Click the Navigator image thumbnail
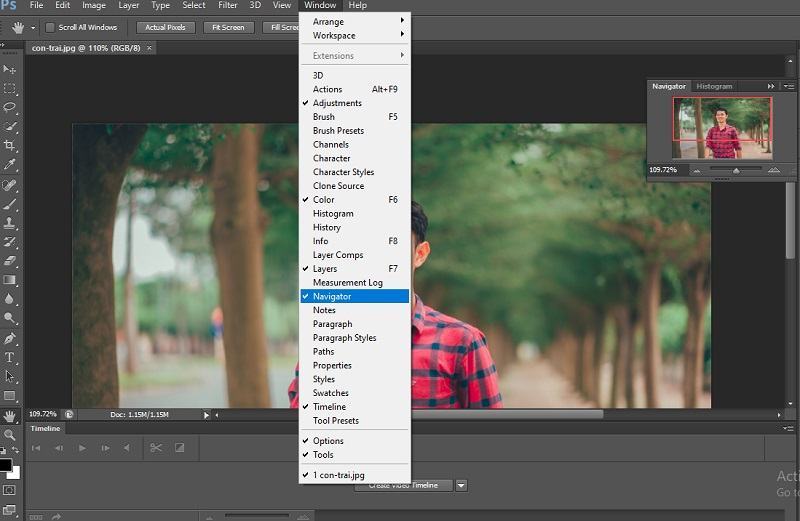Image resolution: width=800 pixels, height=521 pixels. pyautogui.click(x=722, y=128)
